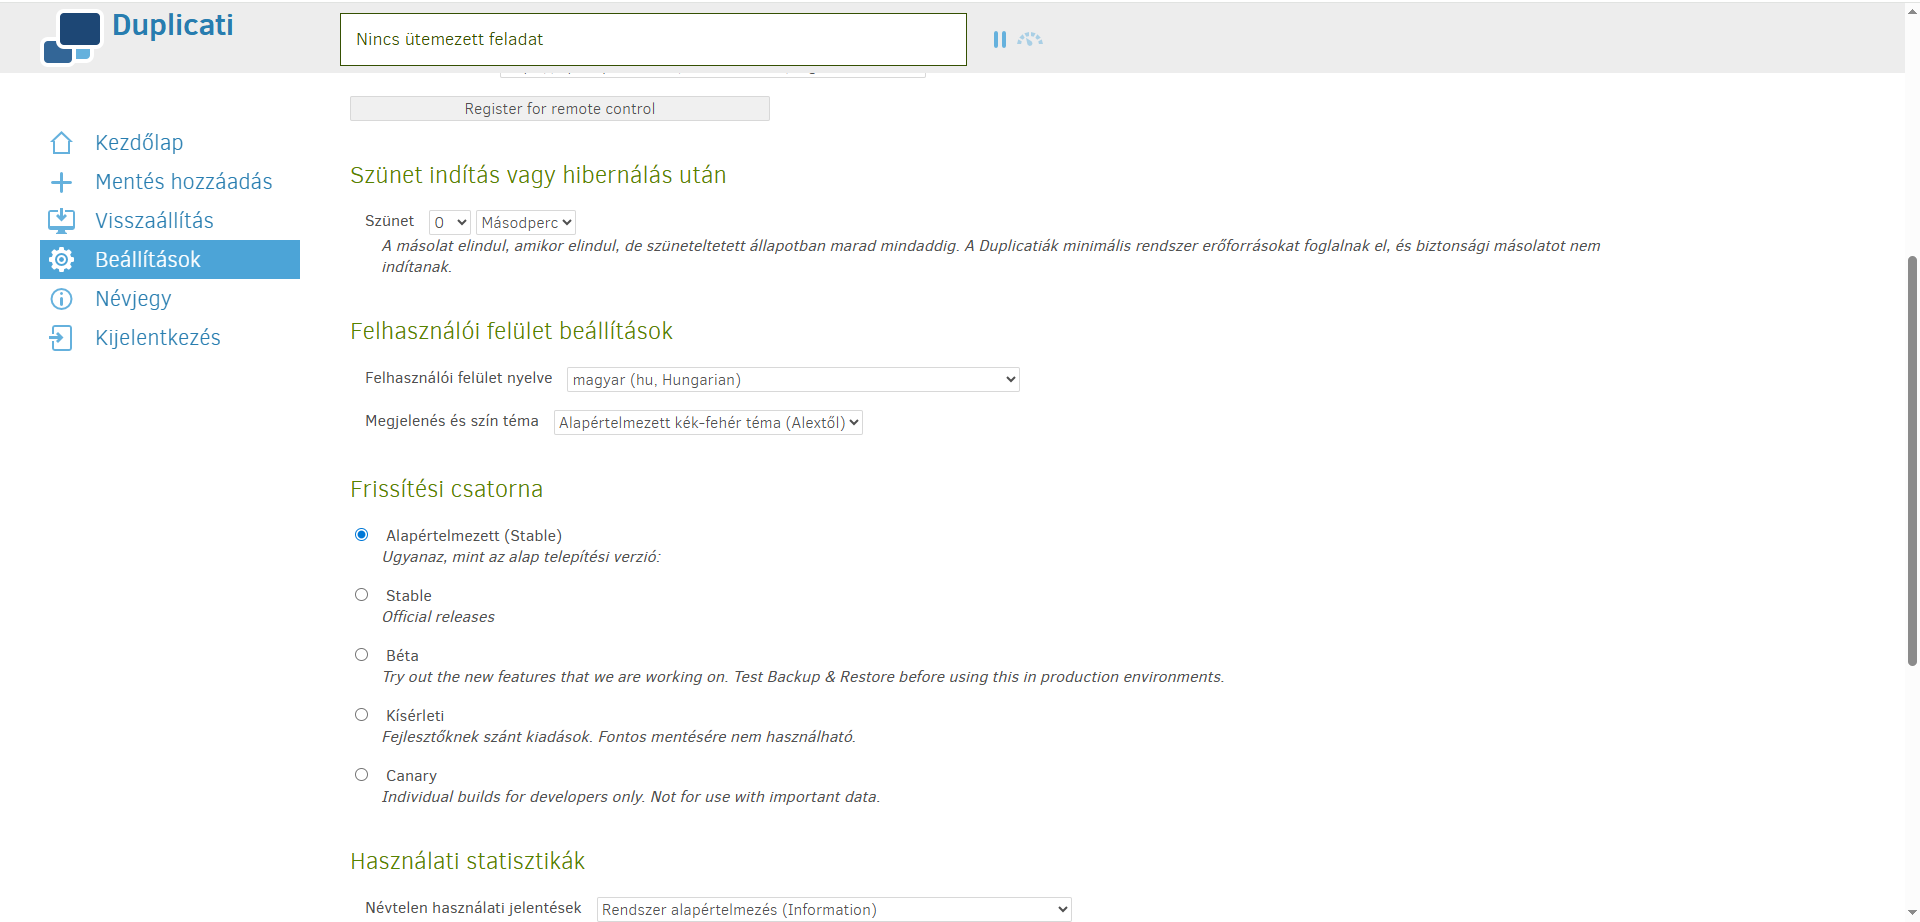
Task: Click the Visszaállítás restore icon
Action: coord(61,221)
